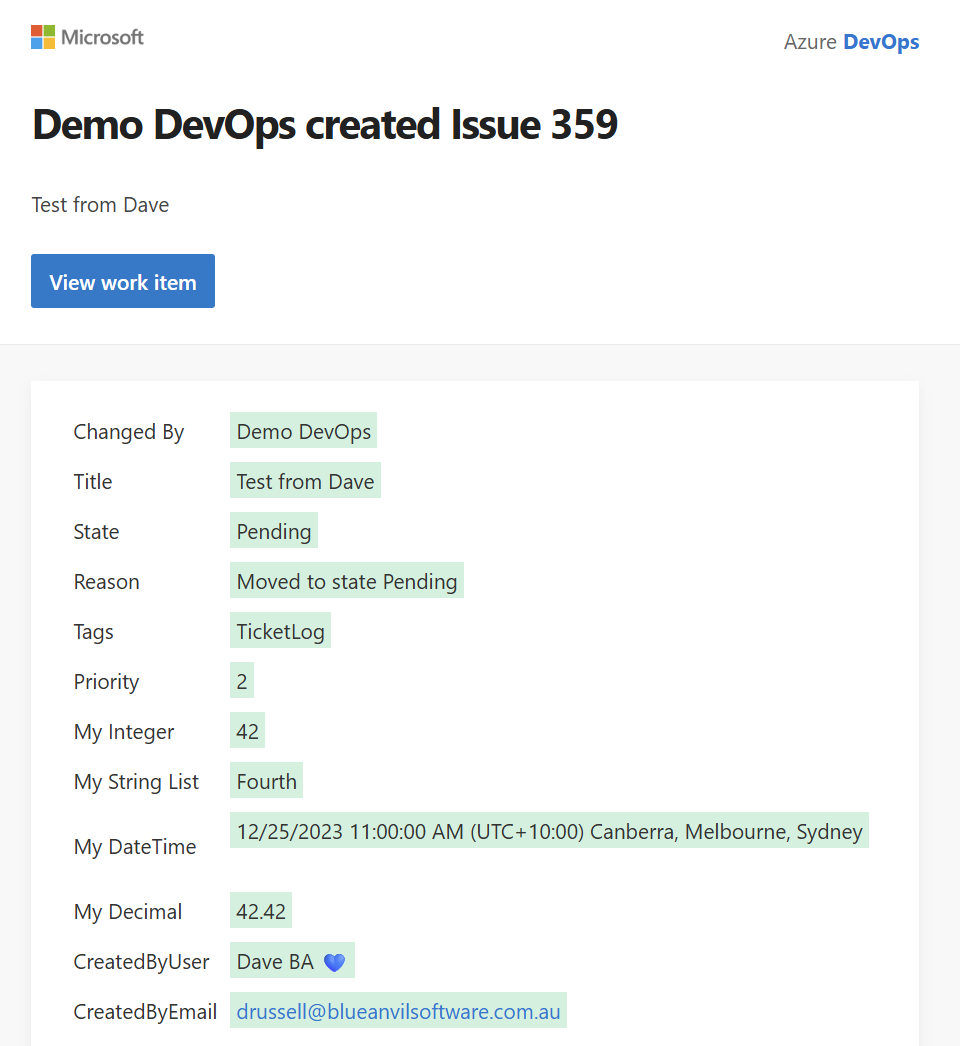Click the My Integer value '42'

[x=247, y=732]
